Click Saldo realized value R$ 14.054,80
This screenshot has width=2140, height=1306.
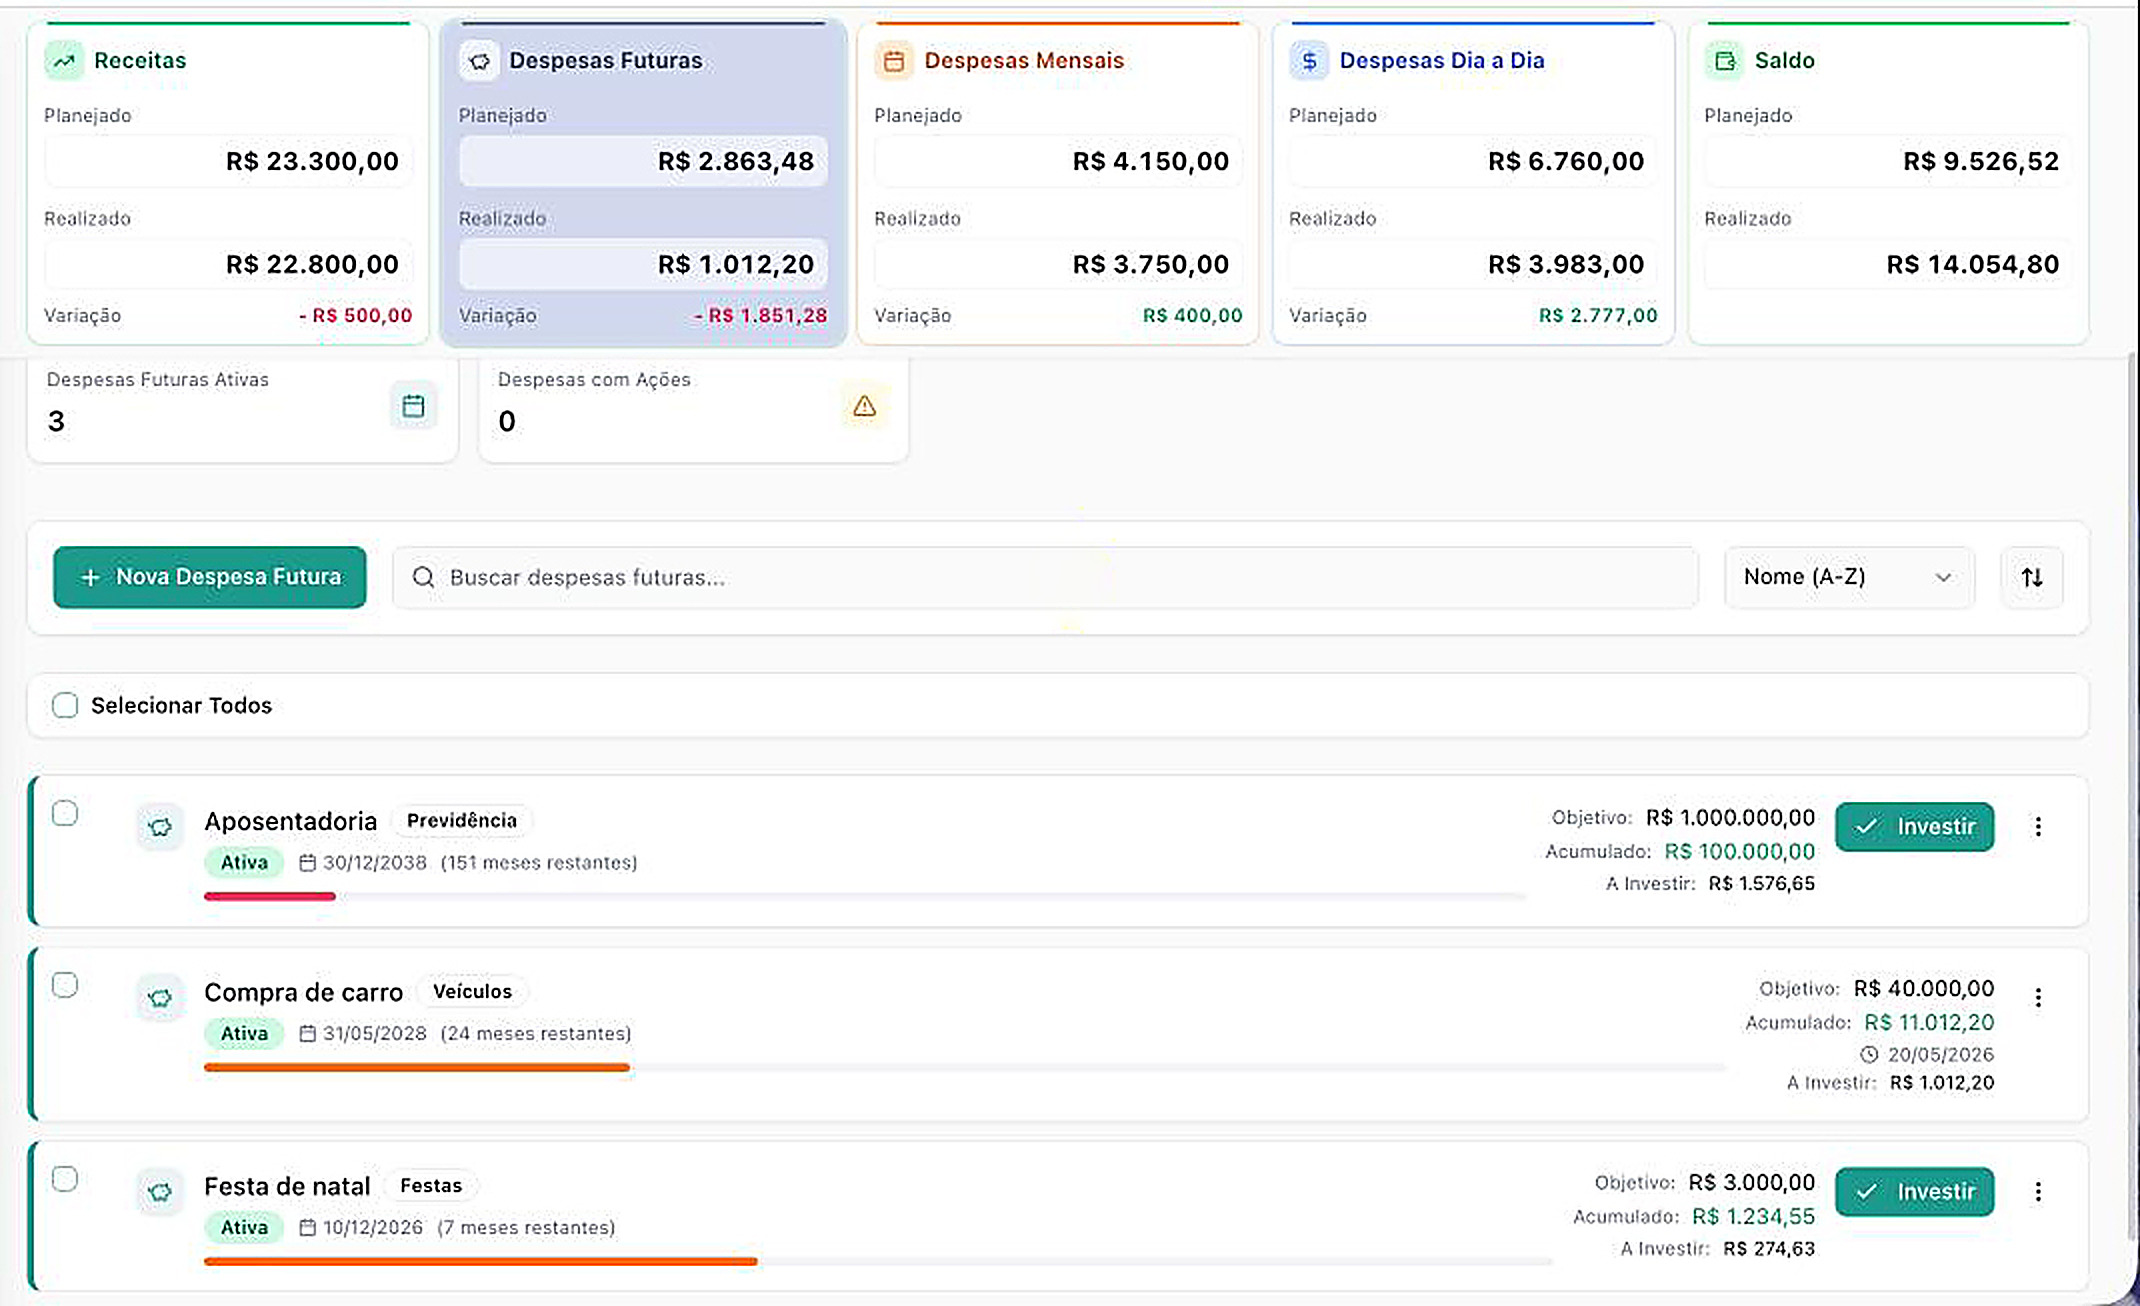[1973, 265]
